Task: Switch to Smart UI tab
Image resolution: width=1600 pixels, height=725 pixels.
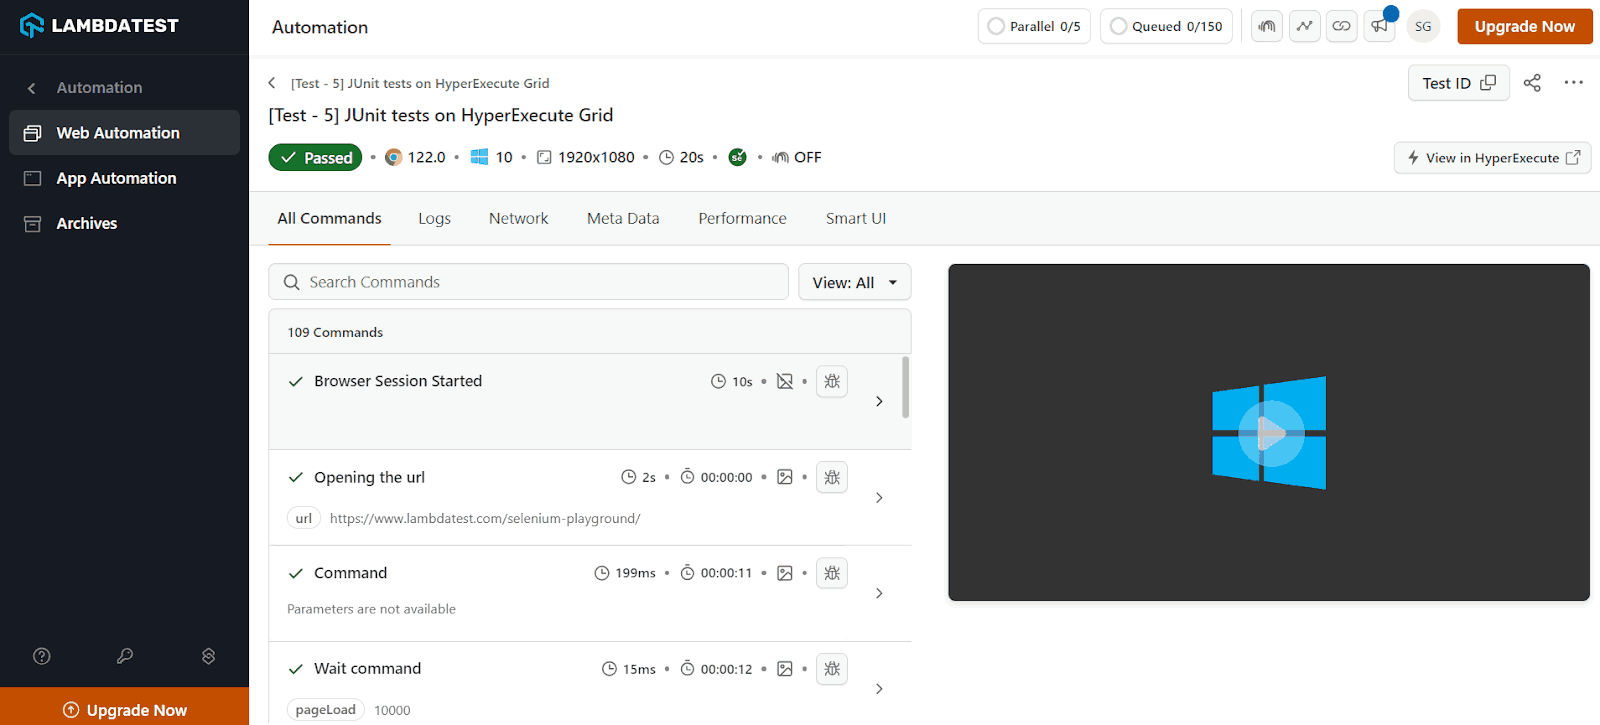Action: pyautogui.click(x=856, y=218)
